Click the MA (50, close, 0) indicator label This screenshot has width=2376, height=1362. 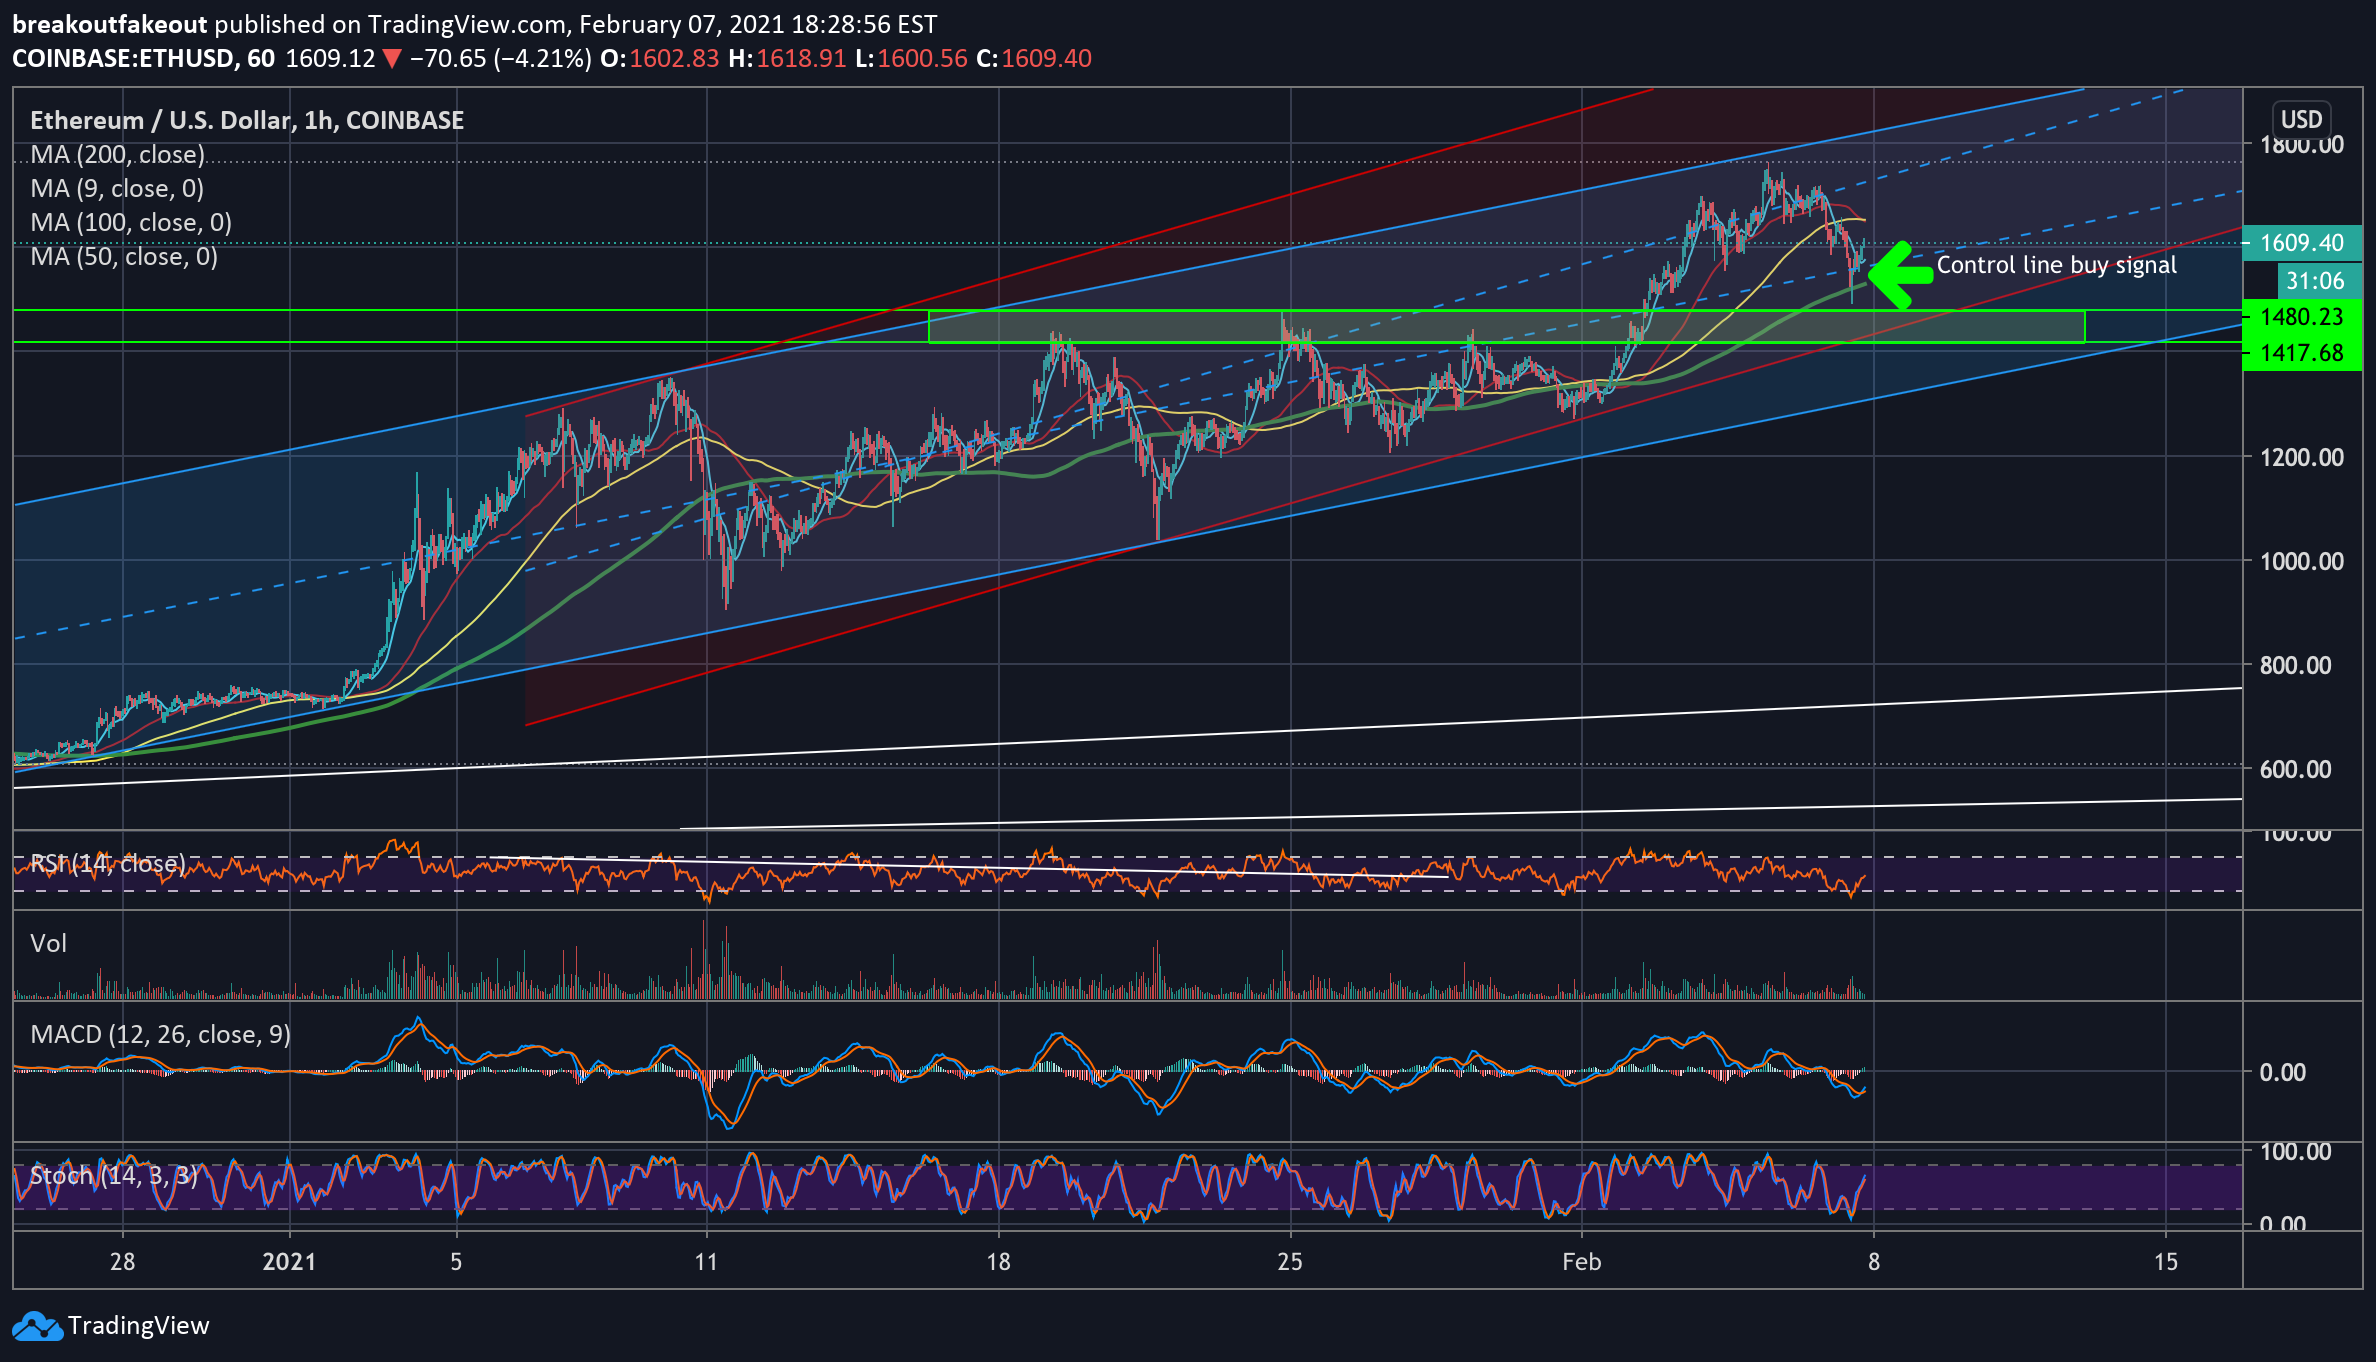[x=124, y=257]
